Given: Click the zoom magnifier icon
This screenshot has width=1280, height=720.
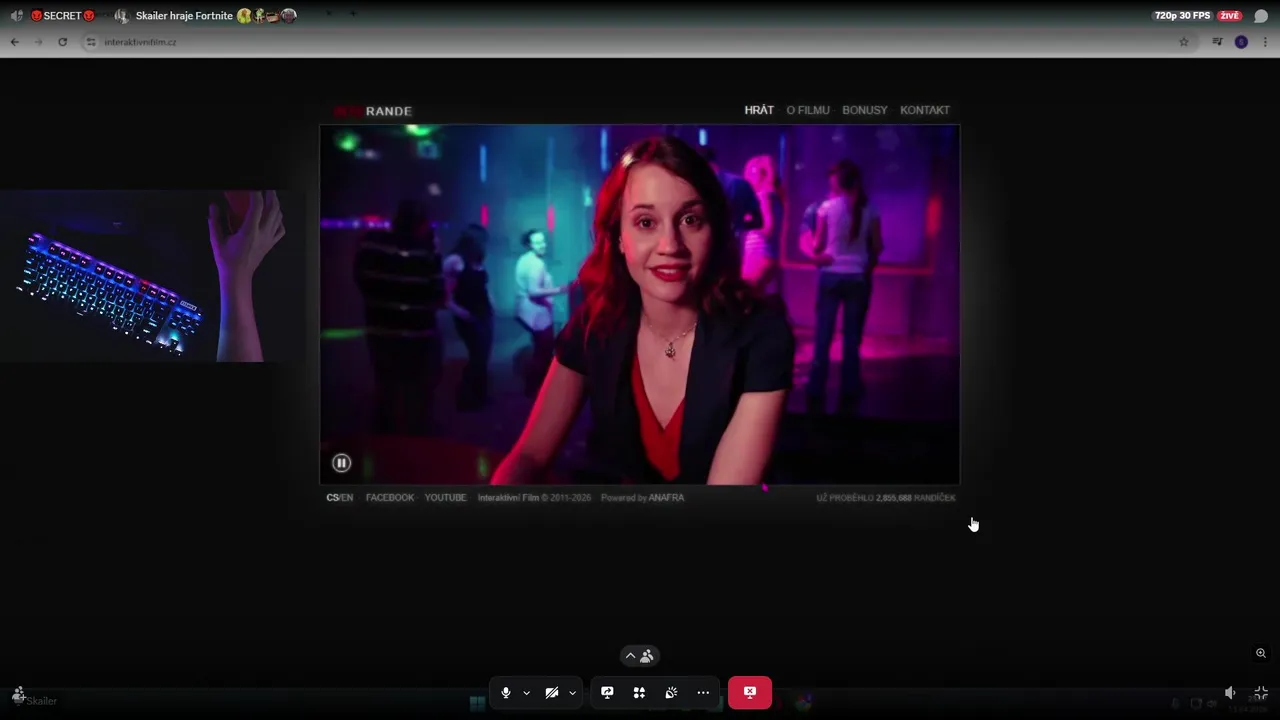Looking at the screenshot, I should [x=1261, y=653].
